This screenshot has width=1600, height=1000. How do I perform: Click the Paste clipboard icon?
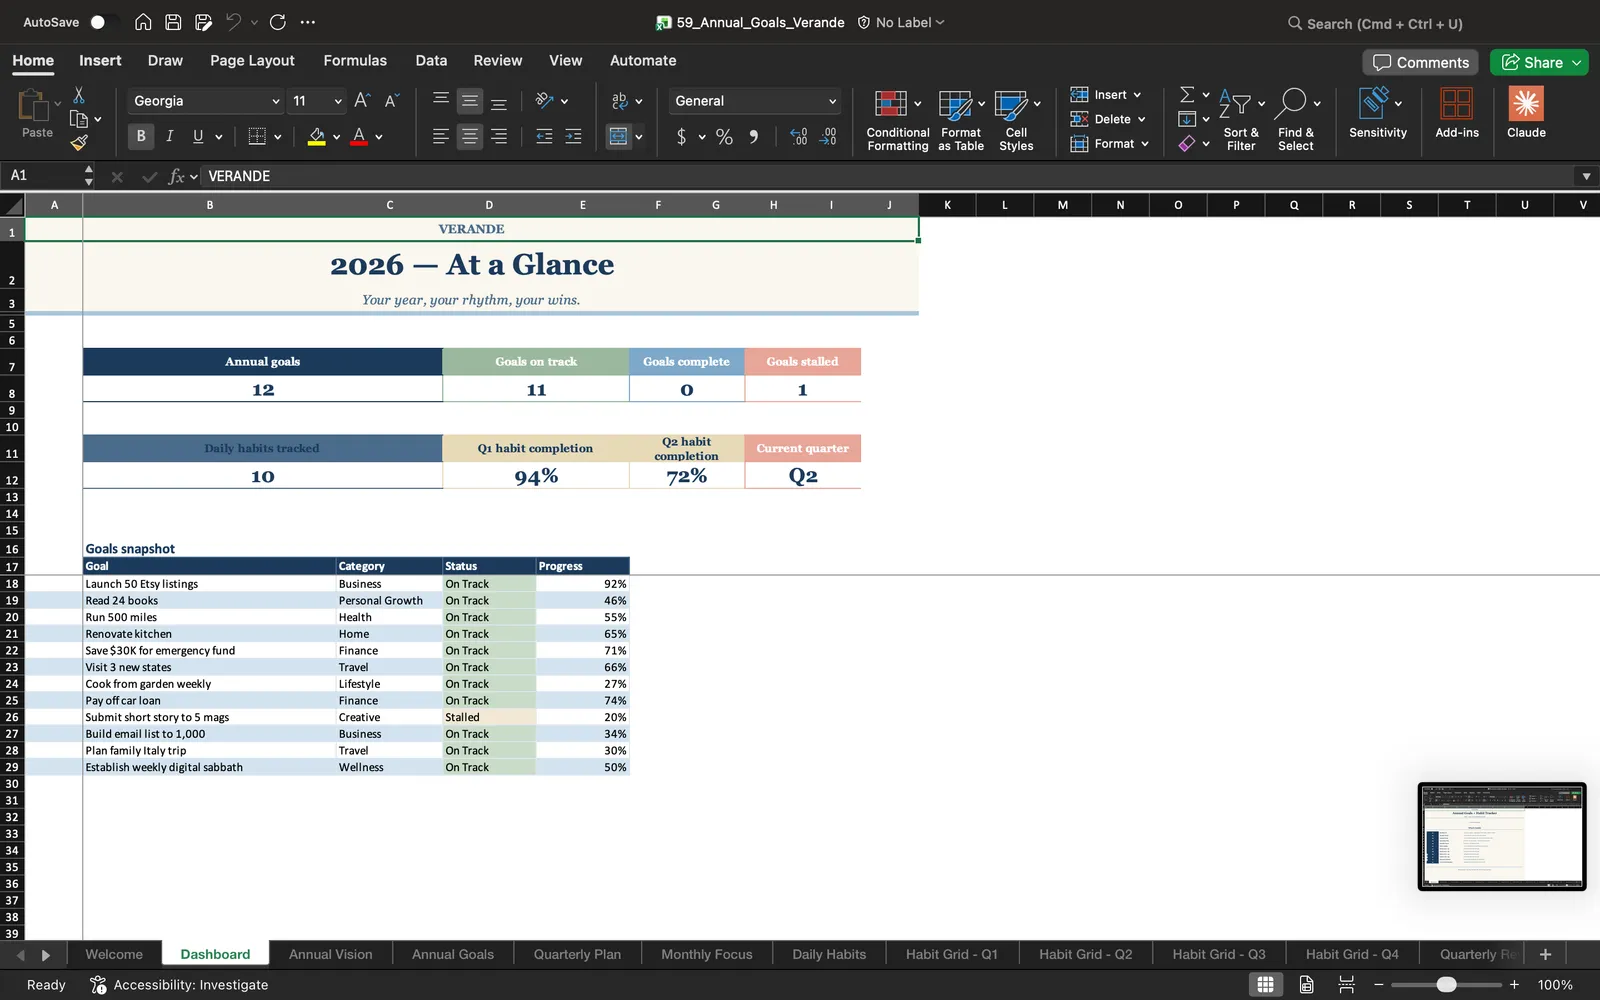(x=34, y=106)
